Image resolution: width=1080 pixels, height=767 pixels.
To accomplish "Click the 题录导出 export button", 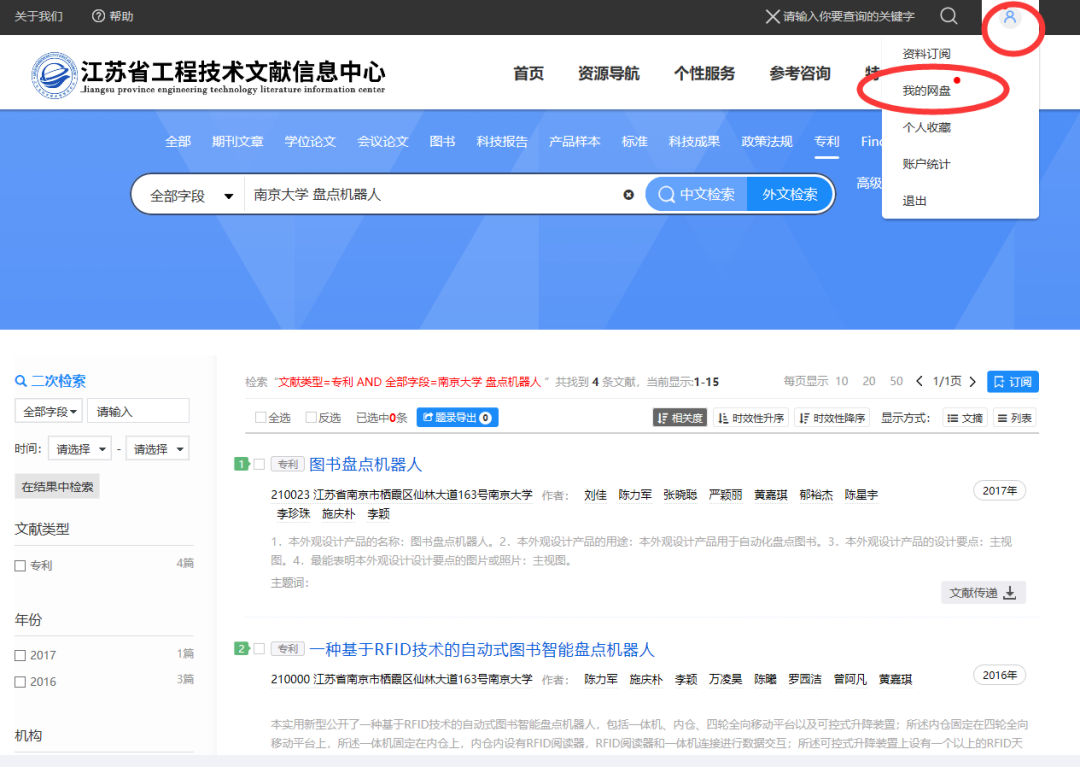I will point(456,417).
